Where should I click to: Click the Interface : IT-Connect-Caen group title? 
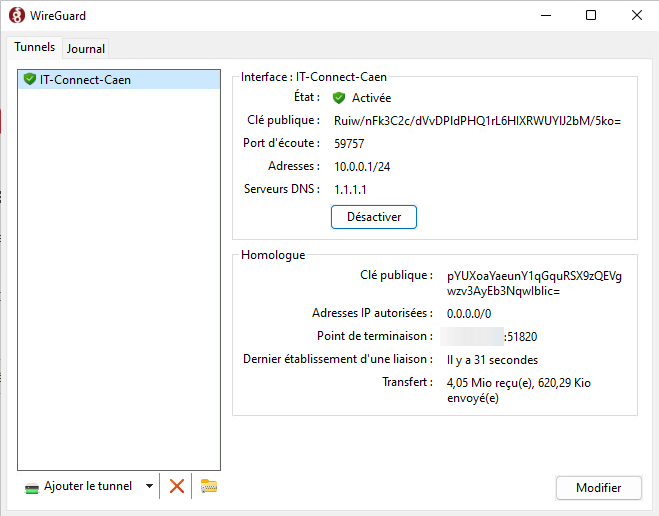click(314, 77)
